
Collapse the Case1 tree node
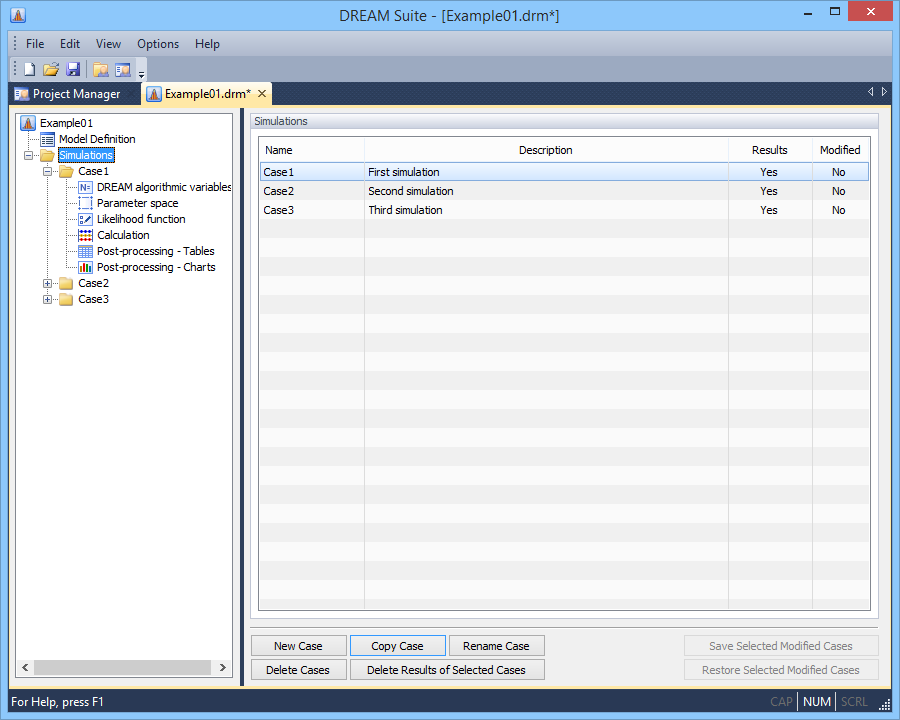pyautogui.click(x=47, y=172)
